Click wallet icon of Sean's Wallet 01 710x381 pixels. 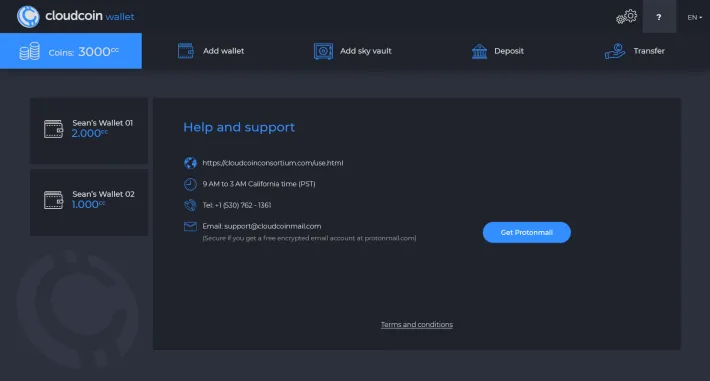(53, 129)
